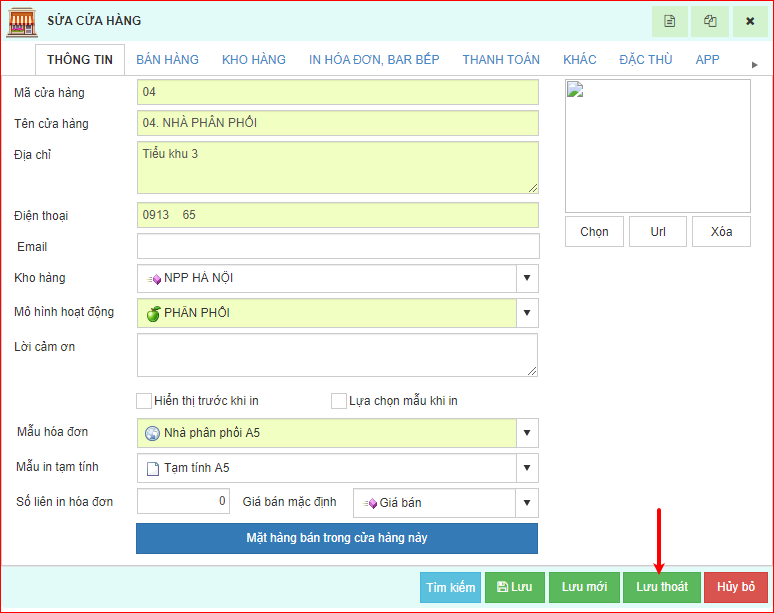Click the green apple icon in Mô hình hoạt động
774x613 pixels.
pos(153,313)
